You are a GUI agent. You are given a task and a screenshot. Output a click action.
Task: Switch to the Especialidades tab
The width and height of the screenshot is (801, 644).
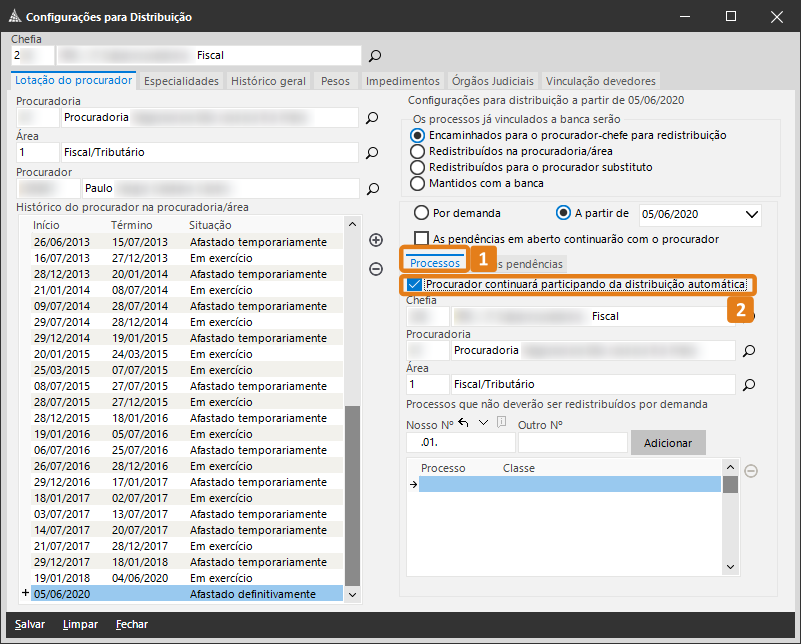coord(181,81)
